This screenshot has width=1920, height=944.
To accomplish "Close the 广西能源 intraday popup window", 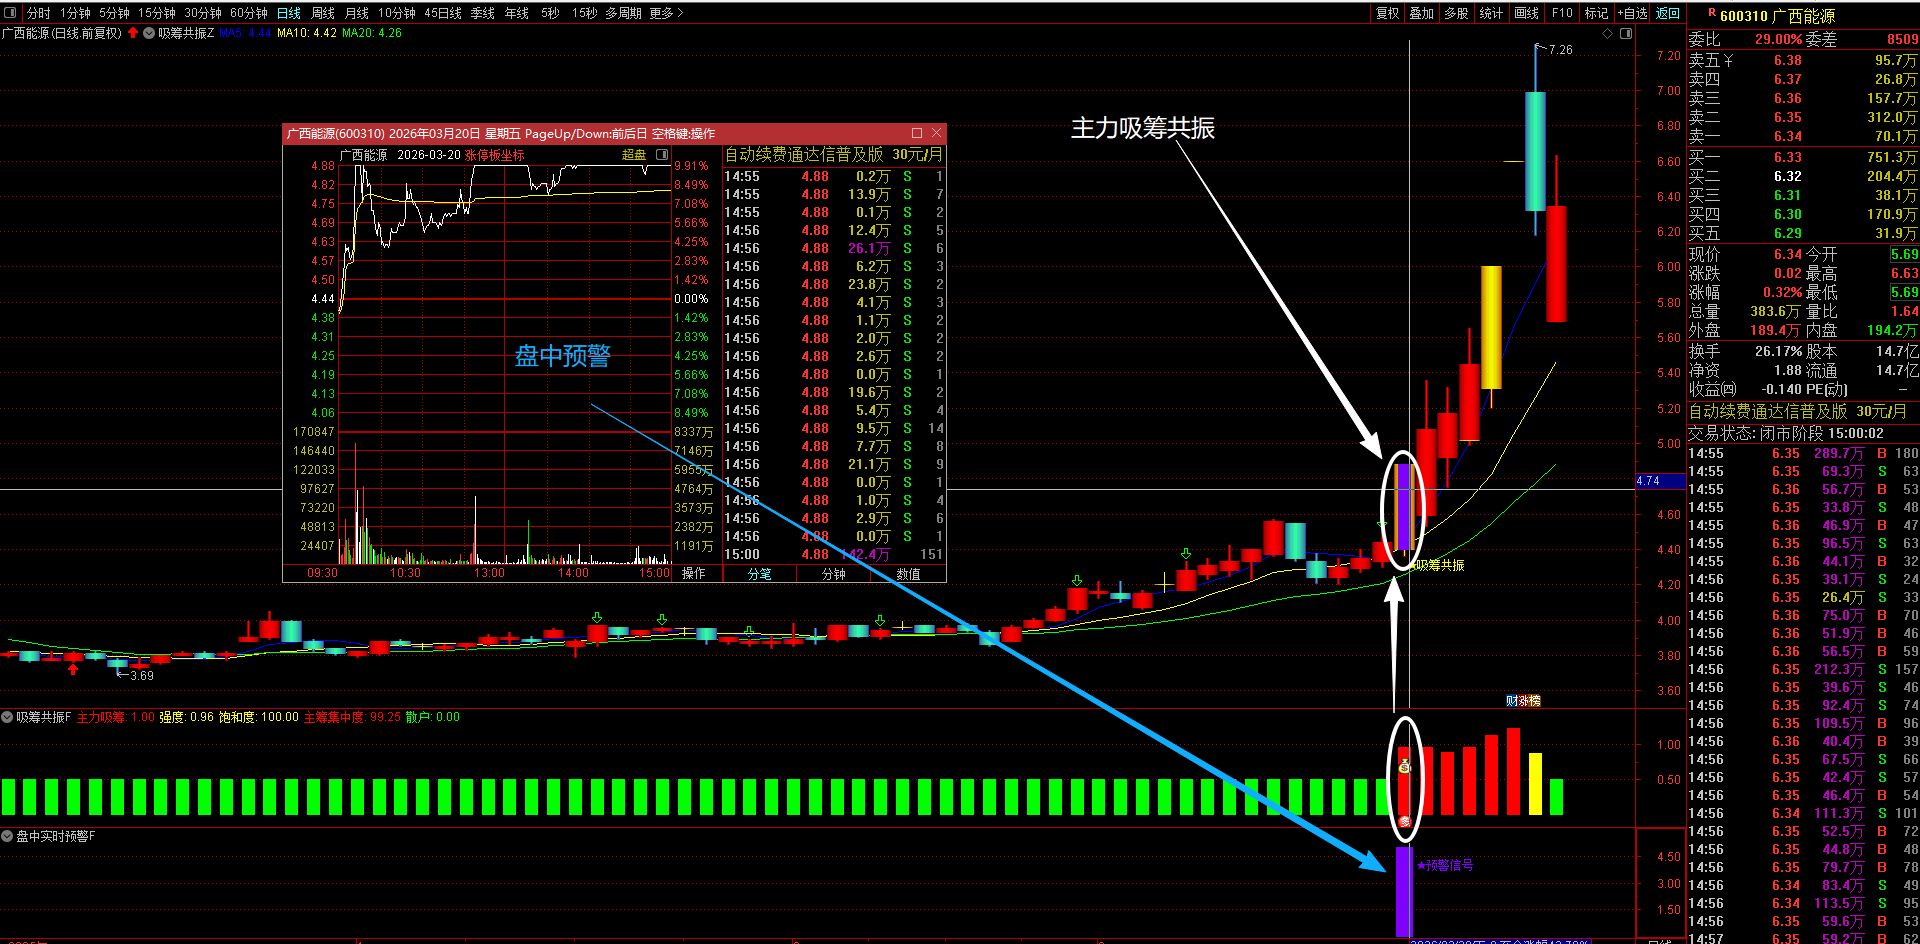I will click(937, 133).
